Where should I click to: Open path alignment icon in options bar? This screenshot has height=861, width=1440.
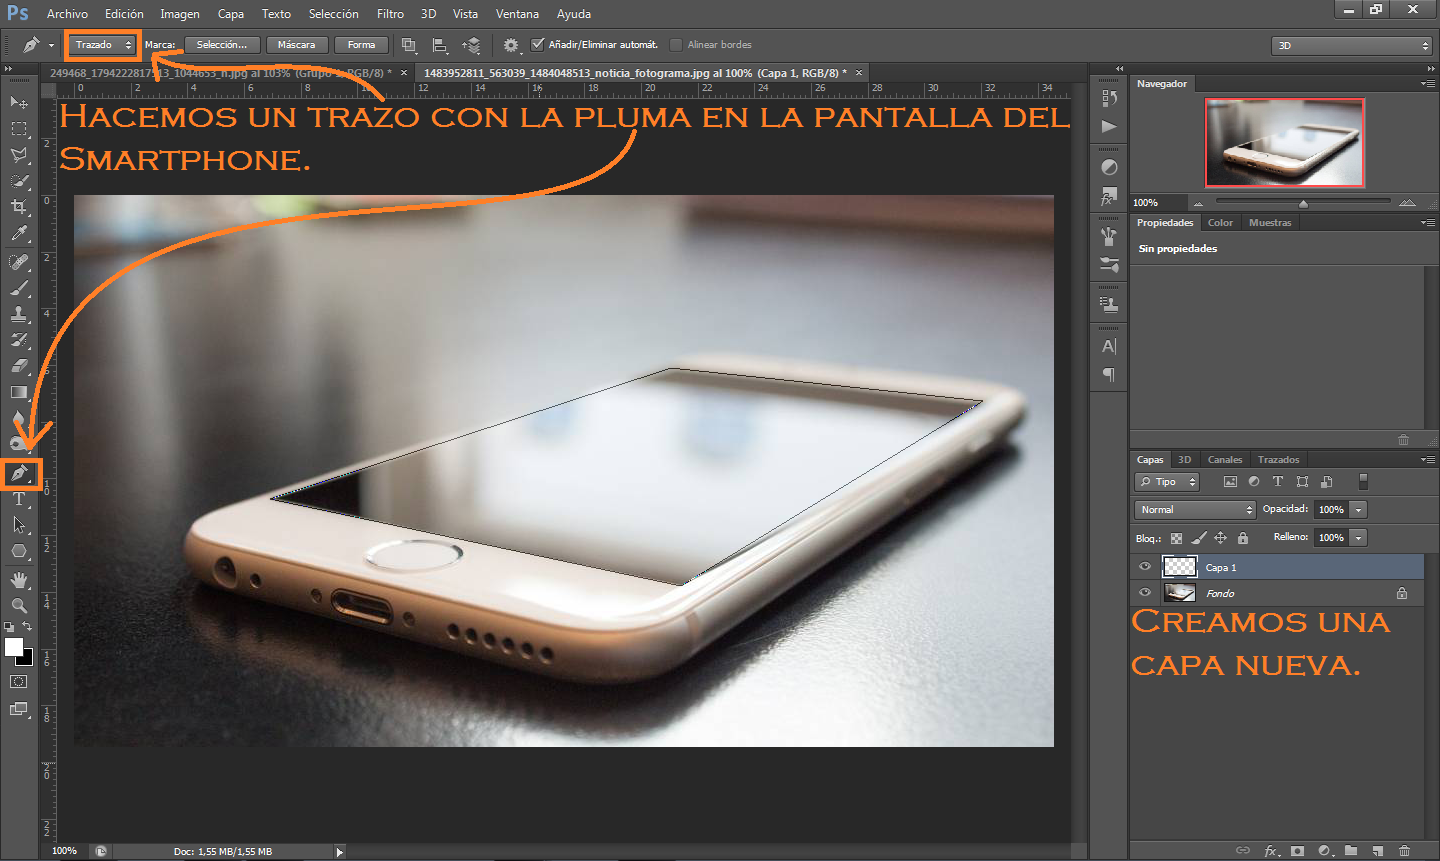click(440, 45)
